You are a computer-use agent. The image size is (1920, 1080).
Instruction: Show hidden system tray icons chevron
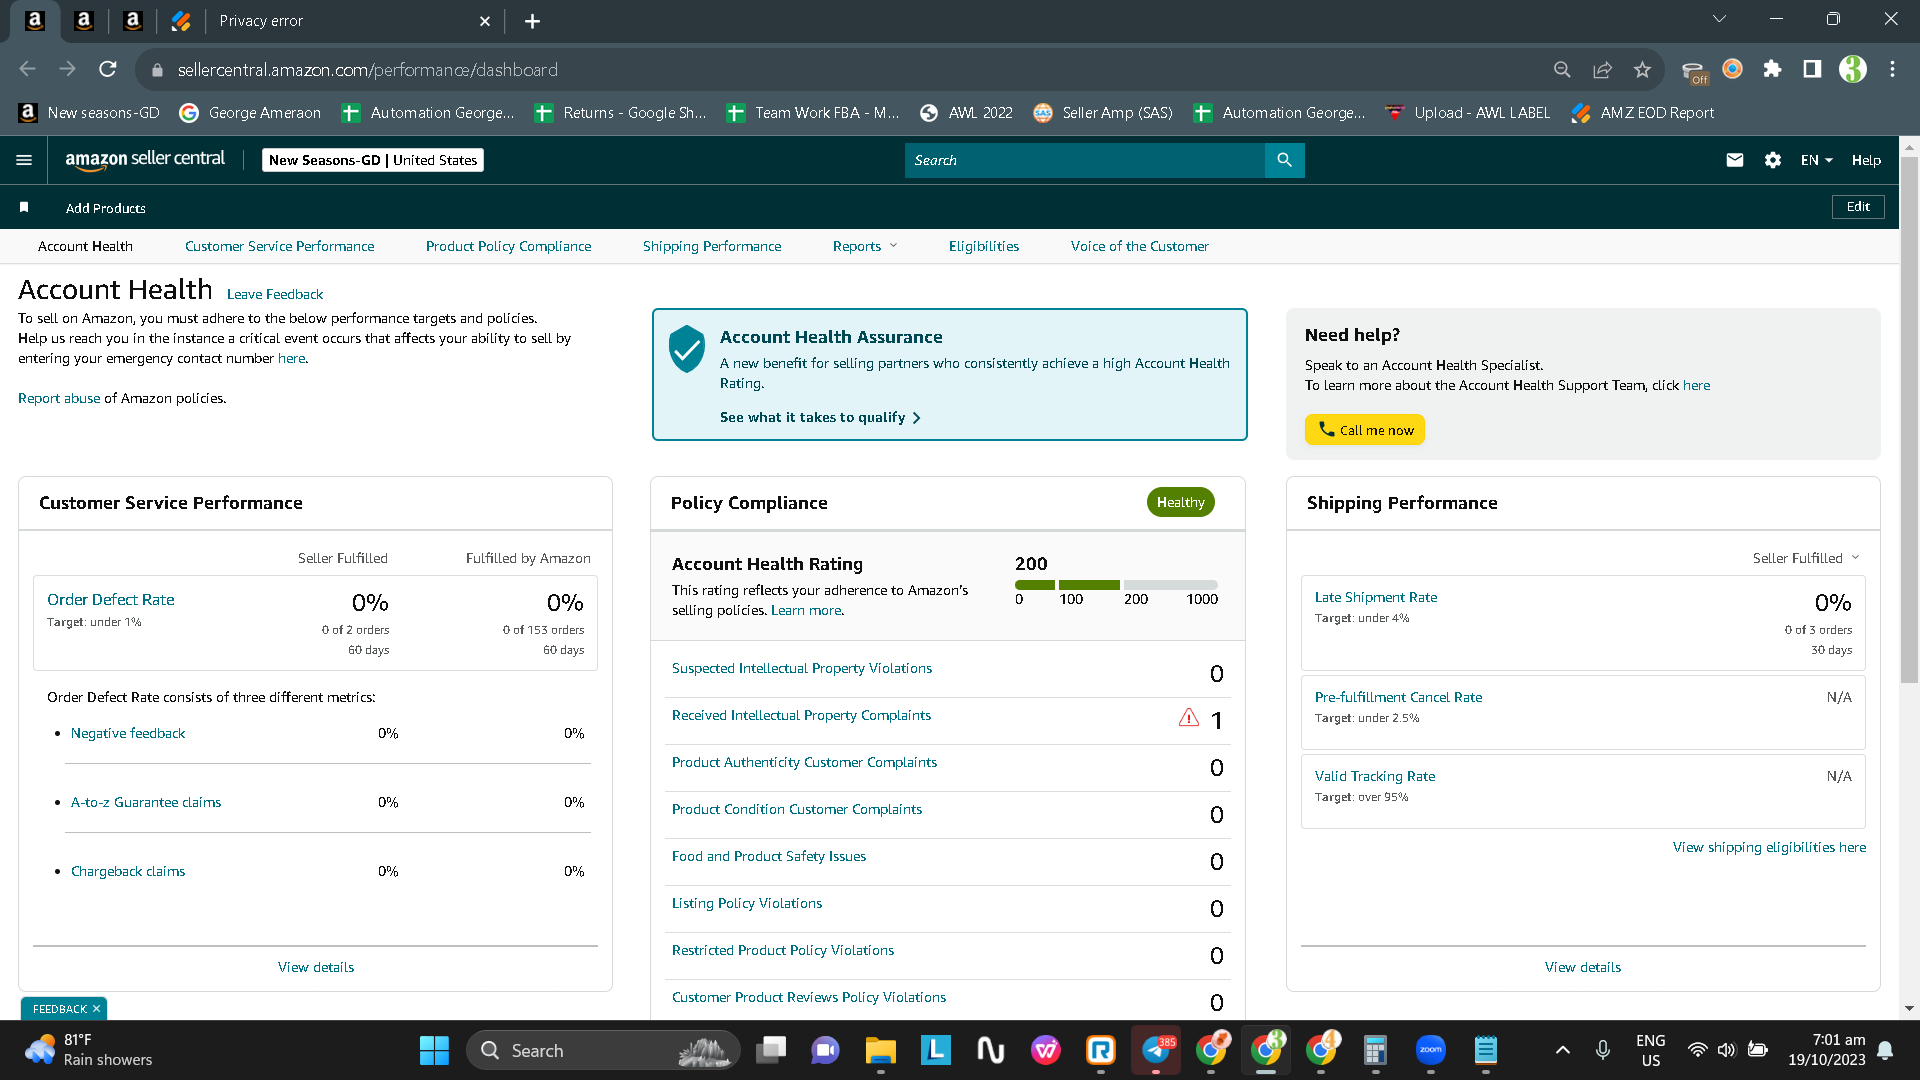1562,1050
